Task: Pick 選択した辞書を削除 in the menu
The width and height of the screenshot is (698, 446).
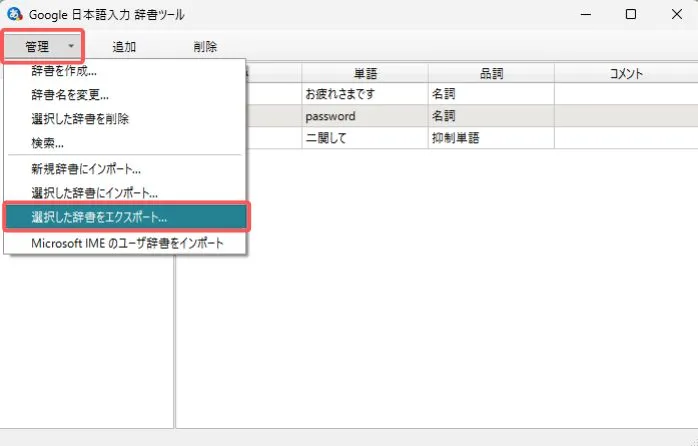Action: (125, 119)
